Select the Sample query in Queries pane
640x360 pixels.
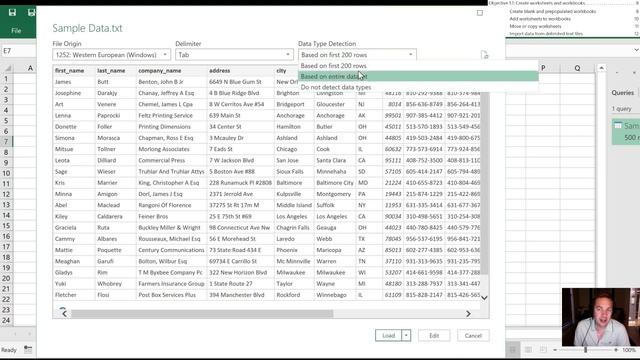pyautogui.click(x=626, y=131)
